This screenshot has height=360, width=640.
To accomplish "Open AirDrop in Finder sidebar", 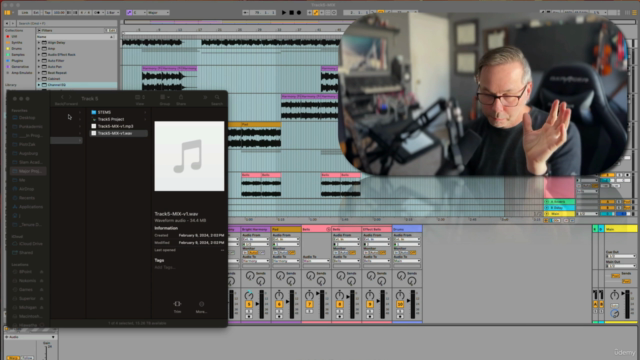I will [x=28, y=189].
